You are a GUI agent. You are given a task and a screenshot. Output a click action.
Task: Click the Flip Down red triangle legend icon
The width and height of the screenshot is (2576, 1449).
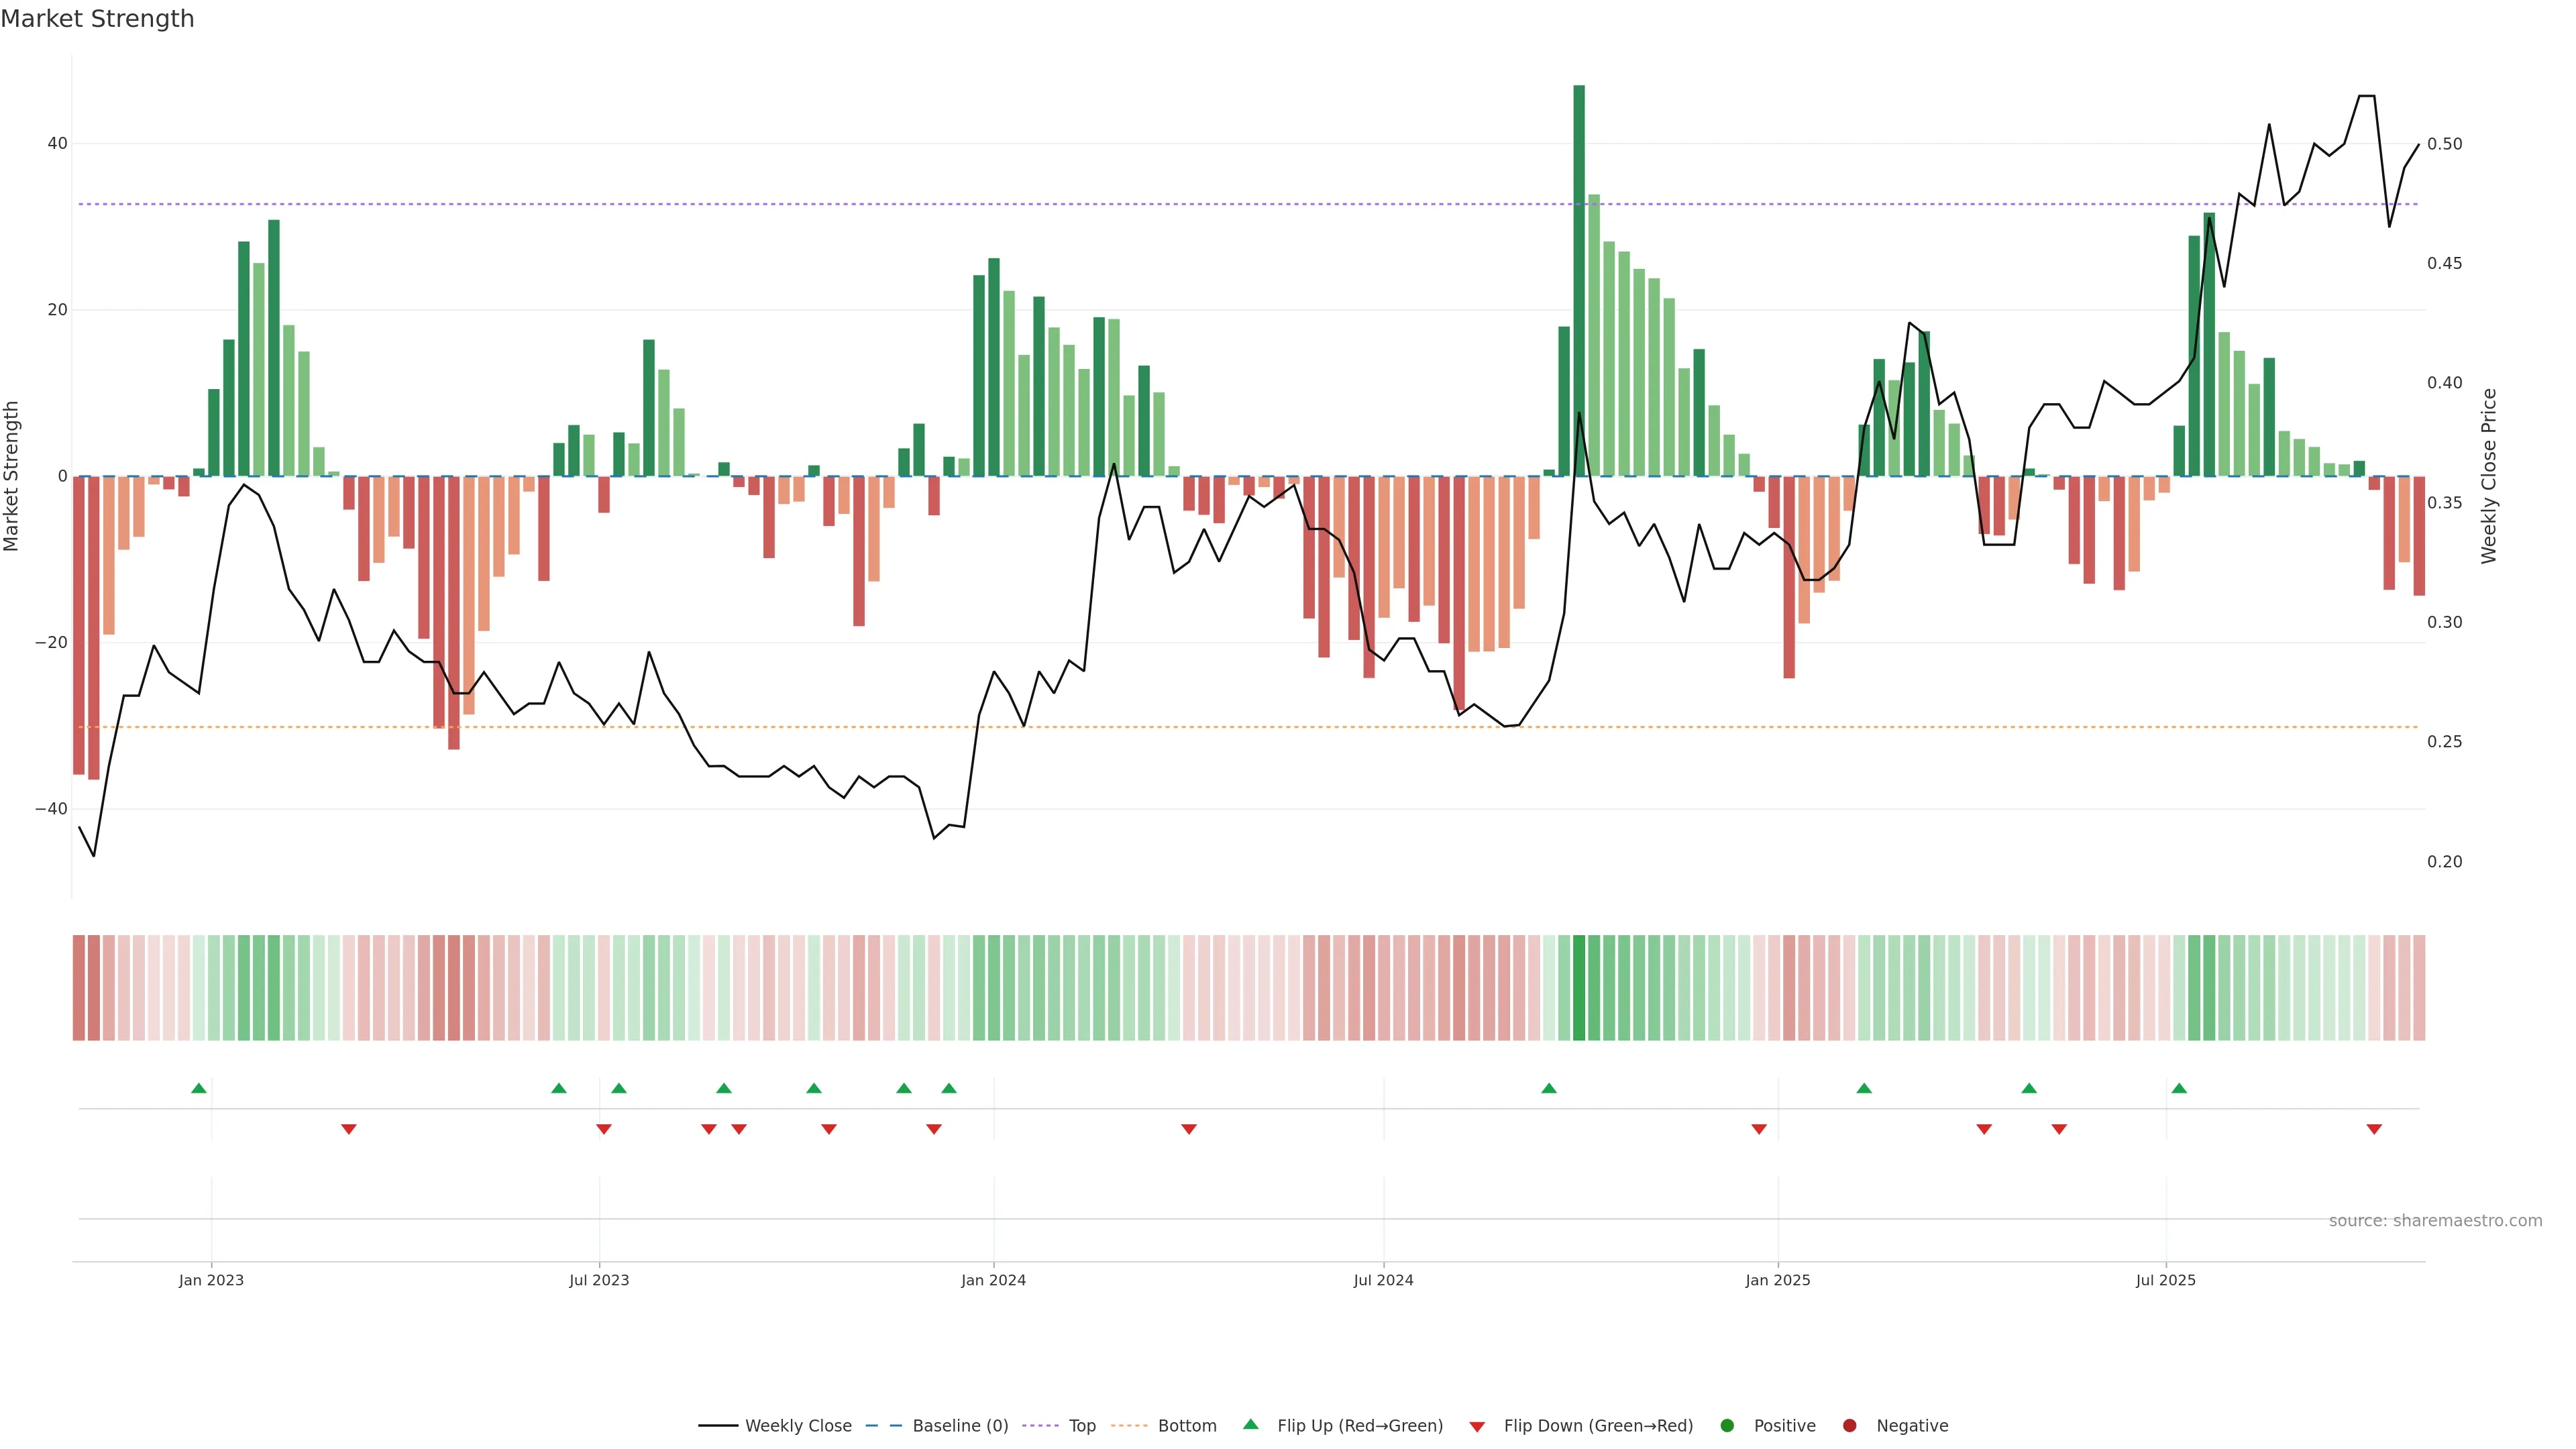1477,1427
